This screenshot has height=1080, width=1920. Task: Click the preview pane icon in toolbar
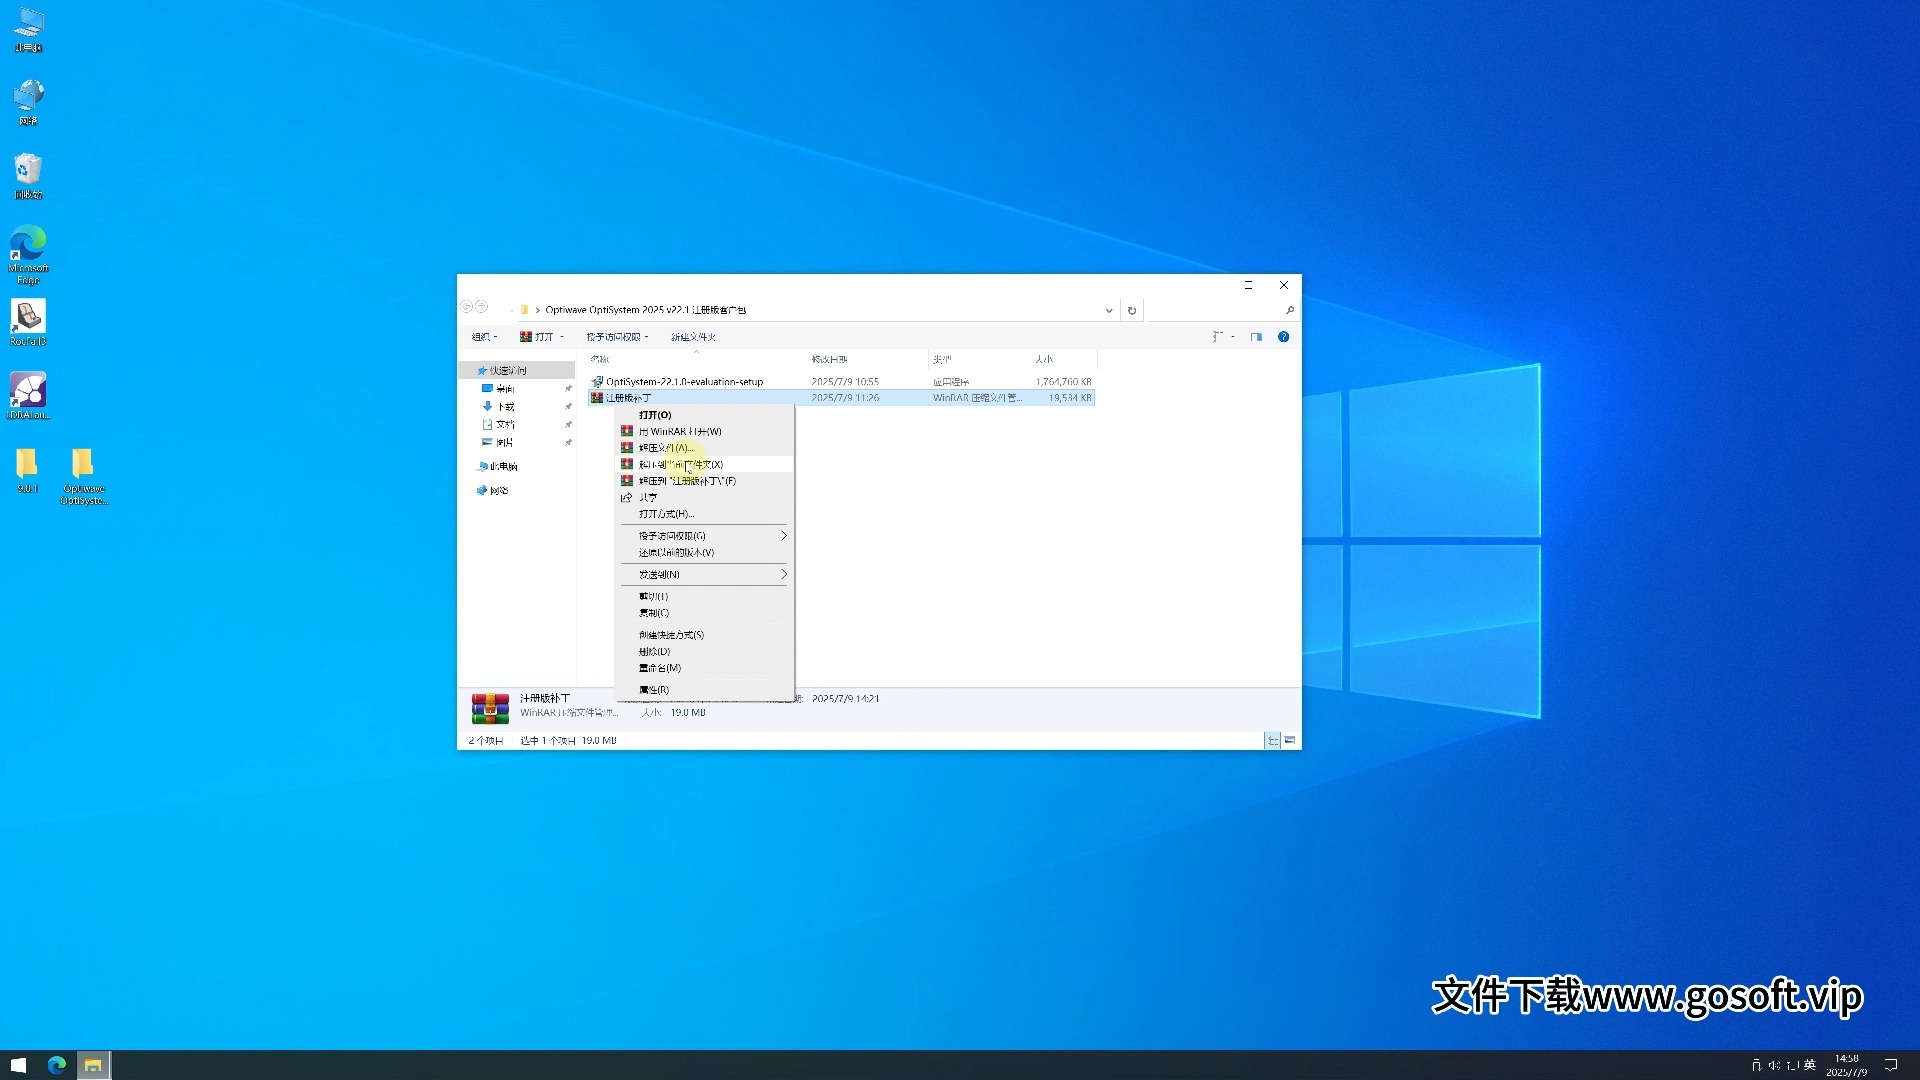point(1256,337)
